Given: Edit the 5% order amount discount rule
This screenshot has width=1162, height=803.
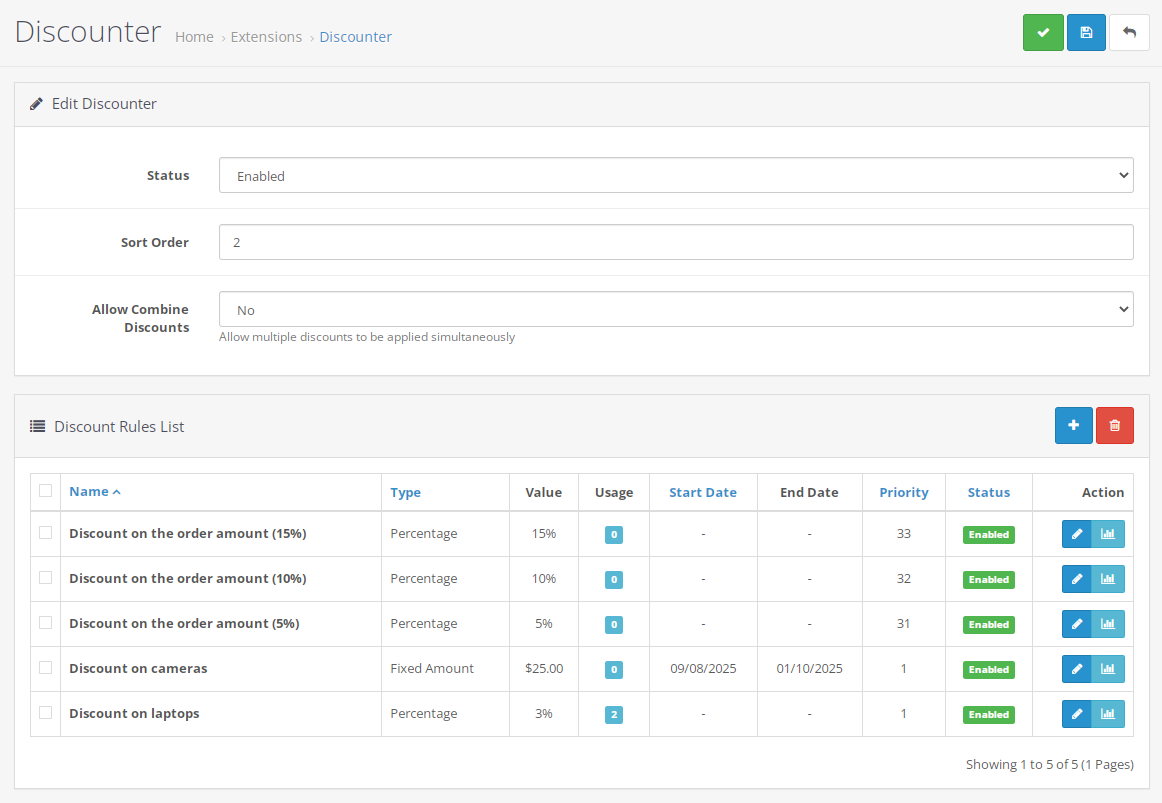Looking at the screenshot, I should 1077,624.
